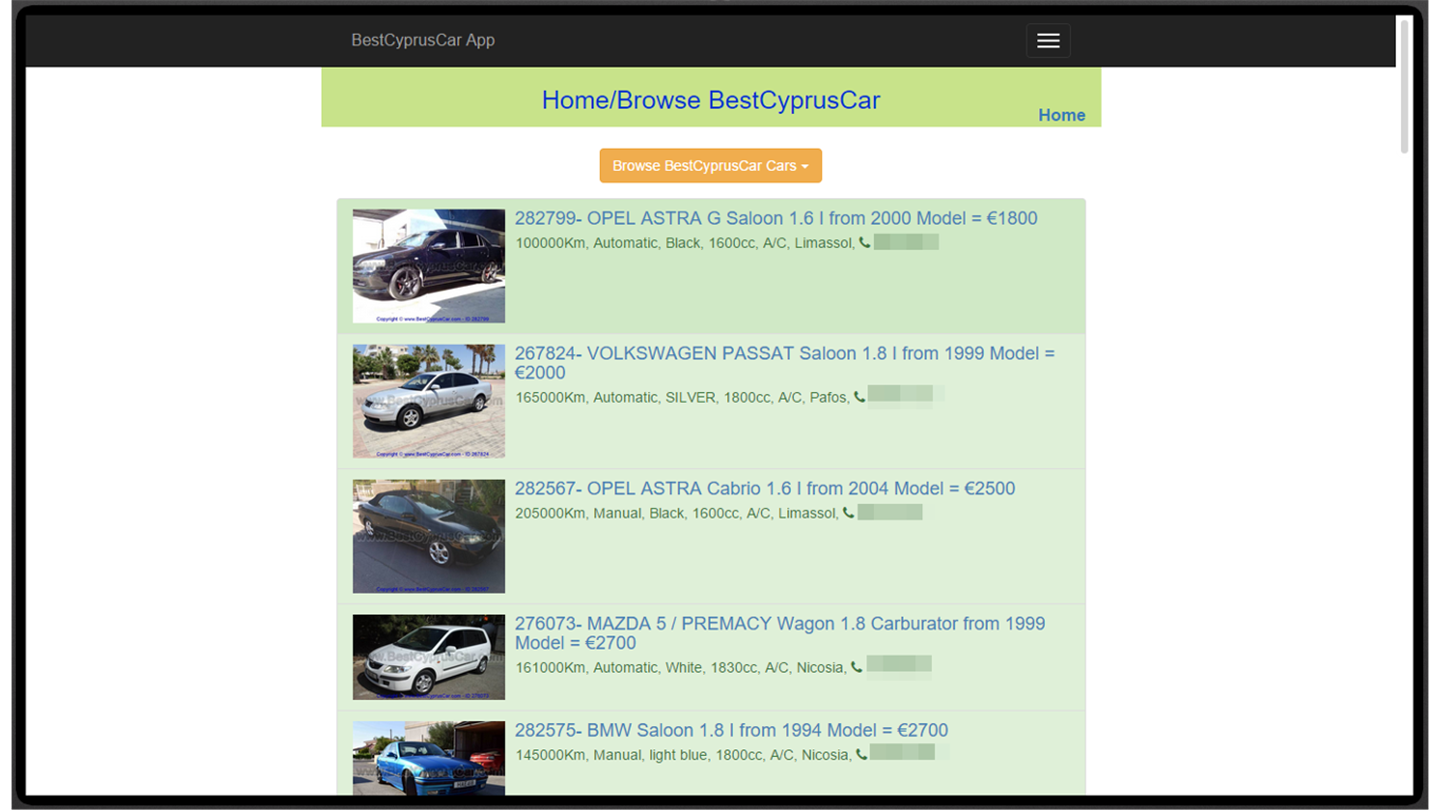Open the MAZDA 5 / PREMACY Wagon listing title
Viewport: 1440px width, 810px height.
coord(780,633)
